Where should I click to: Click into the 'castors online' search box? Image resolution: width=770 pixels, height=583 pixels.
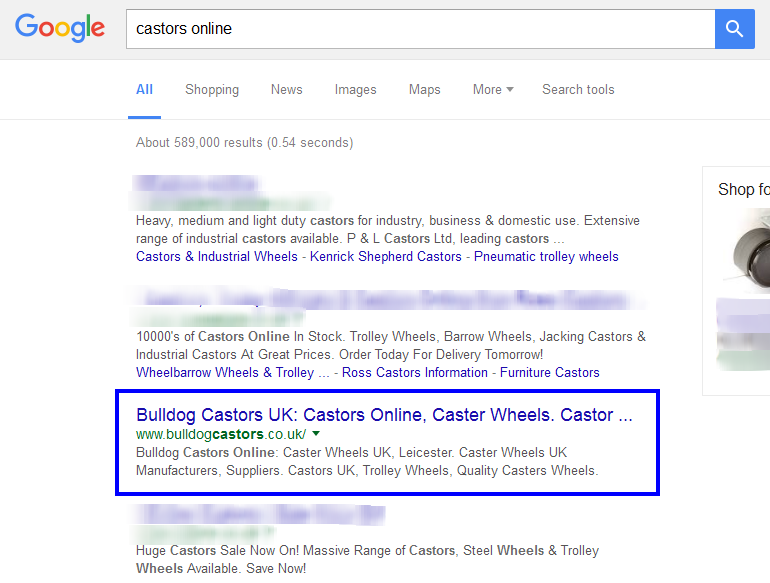[x=420, y=29]
